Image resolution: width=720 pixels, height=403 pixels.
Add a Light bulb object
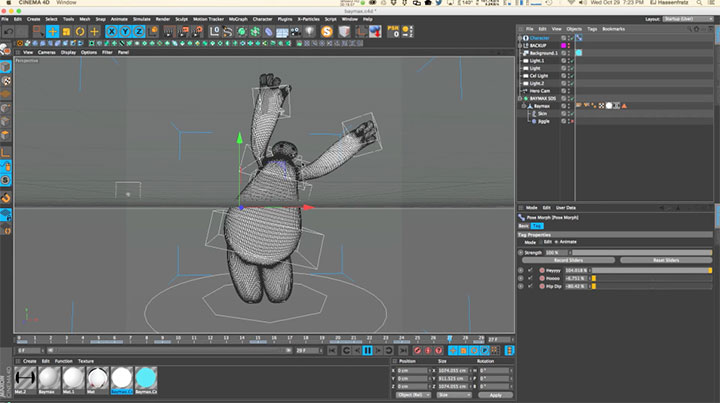309,32
